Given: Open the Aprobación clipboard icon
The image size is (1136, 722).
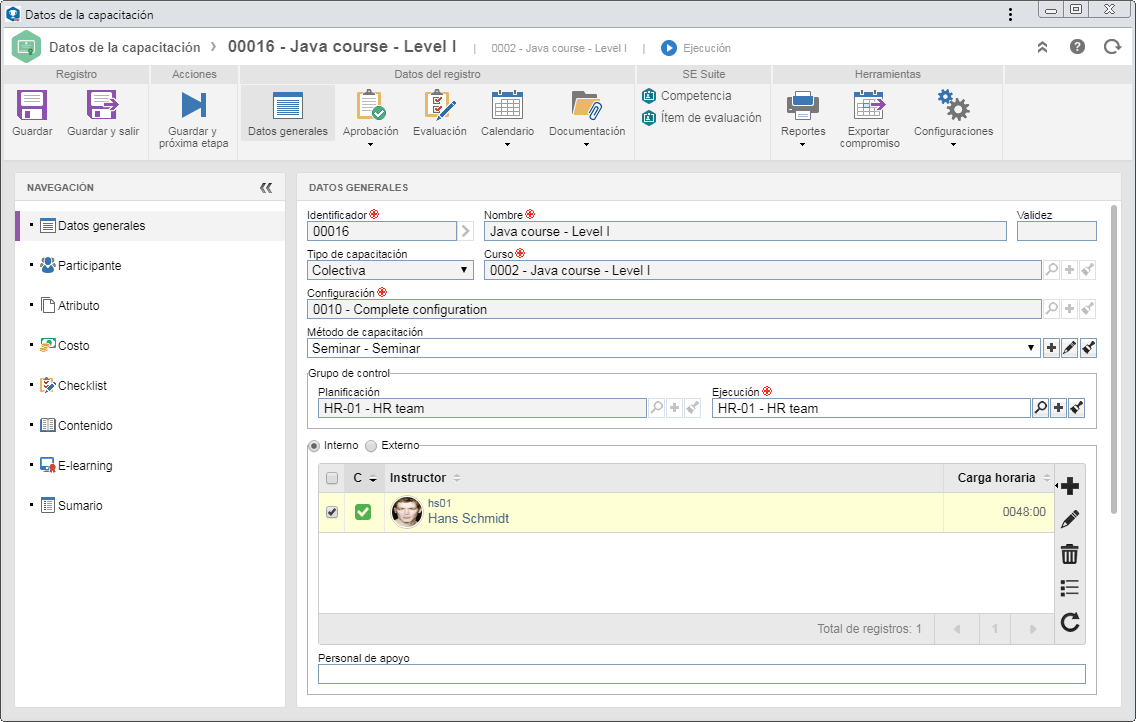Looking at the screenshot, I should pos(370,106).
